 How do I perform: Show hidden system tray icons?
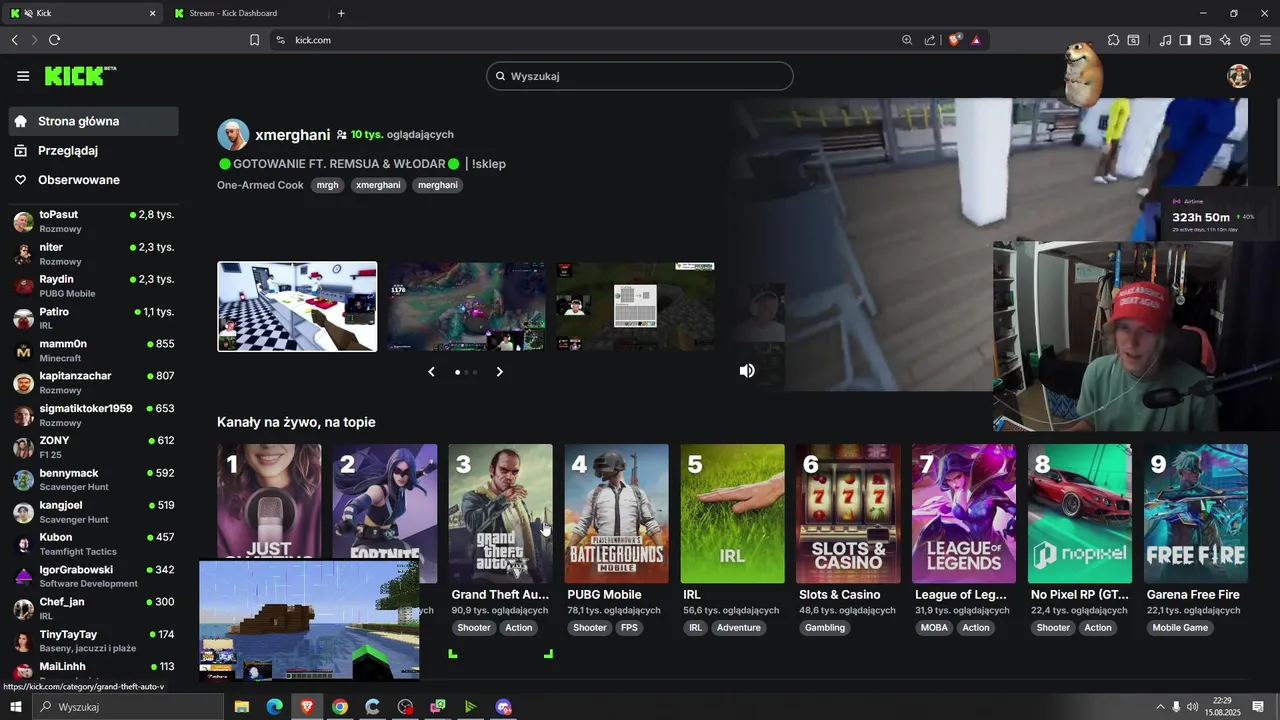tap(1160, 707)
